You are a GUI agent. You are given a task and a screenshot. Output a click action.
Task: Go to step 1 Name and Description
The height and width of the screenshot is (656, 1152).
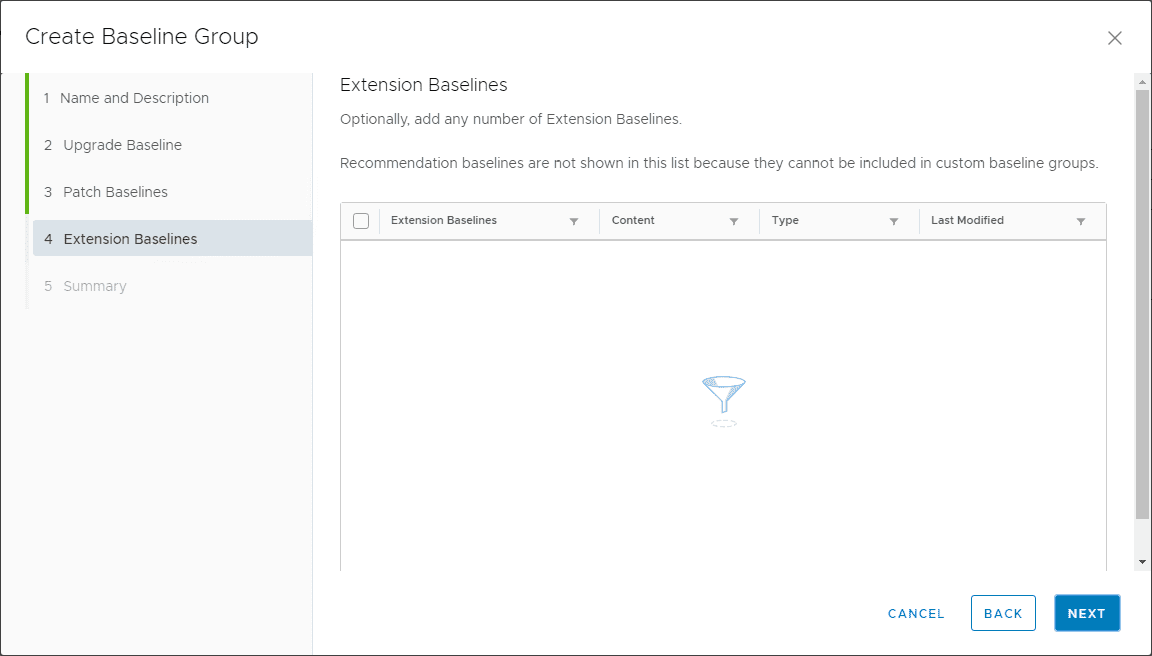click(x=134, y=98)
